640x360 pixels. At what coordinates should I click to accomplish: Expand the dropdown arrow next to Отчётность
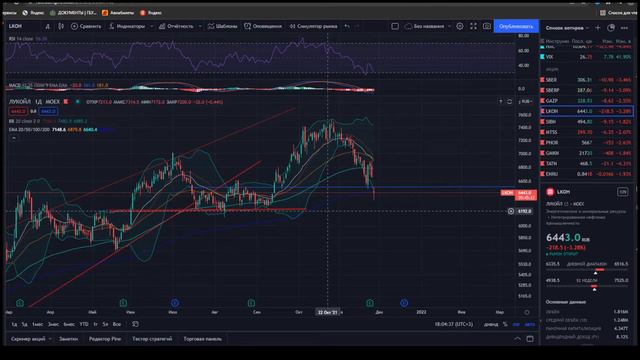point(200,26)
